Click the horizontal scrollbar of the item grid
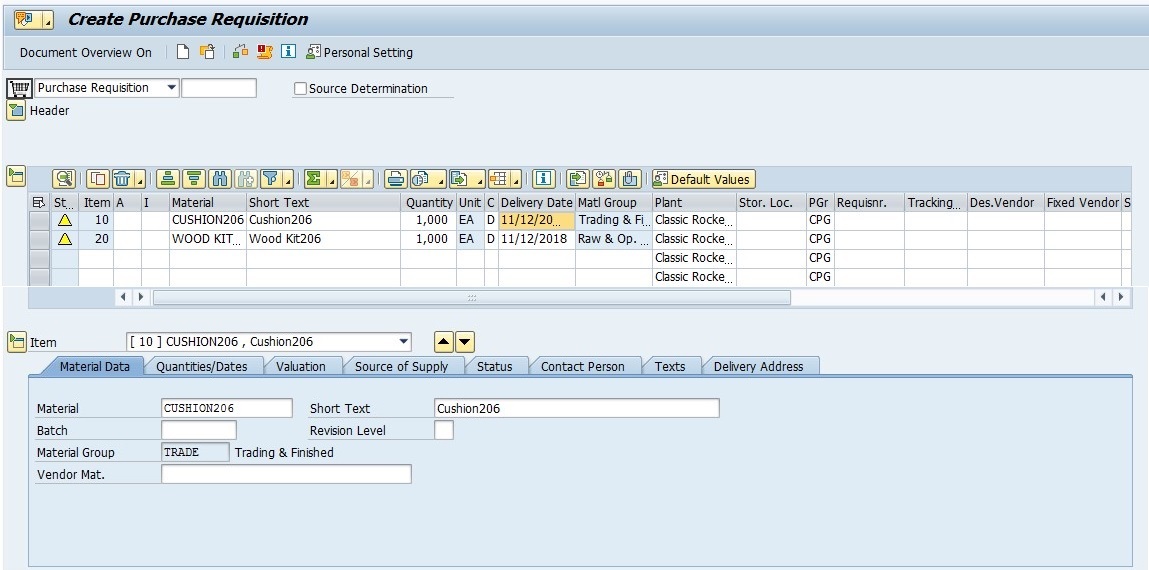The width and height of the screenshot is (1149, 570). pyautogui.click(x=470, y=297)
